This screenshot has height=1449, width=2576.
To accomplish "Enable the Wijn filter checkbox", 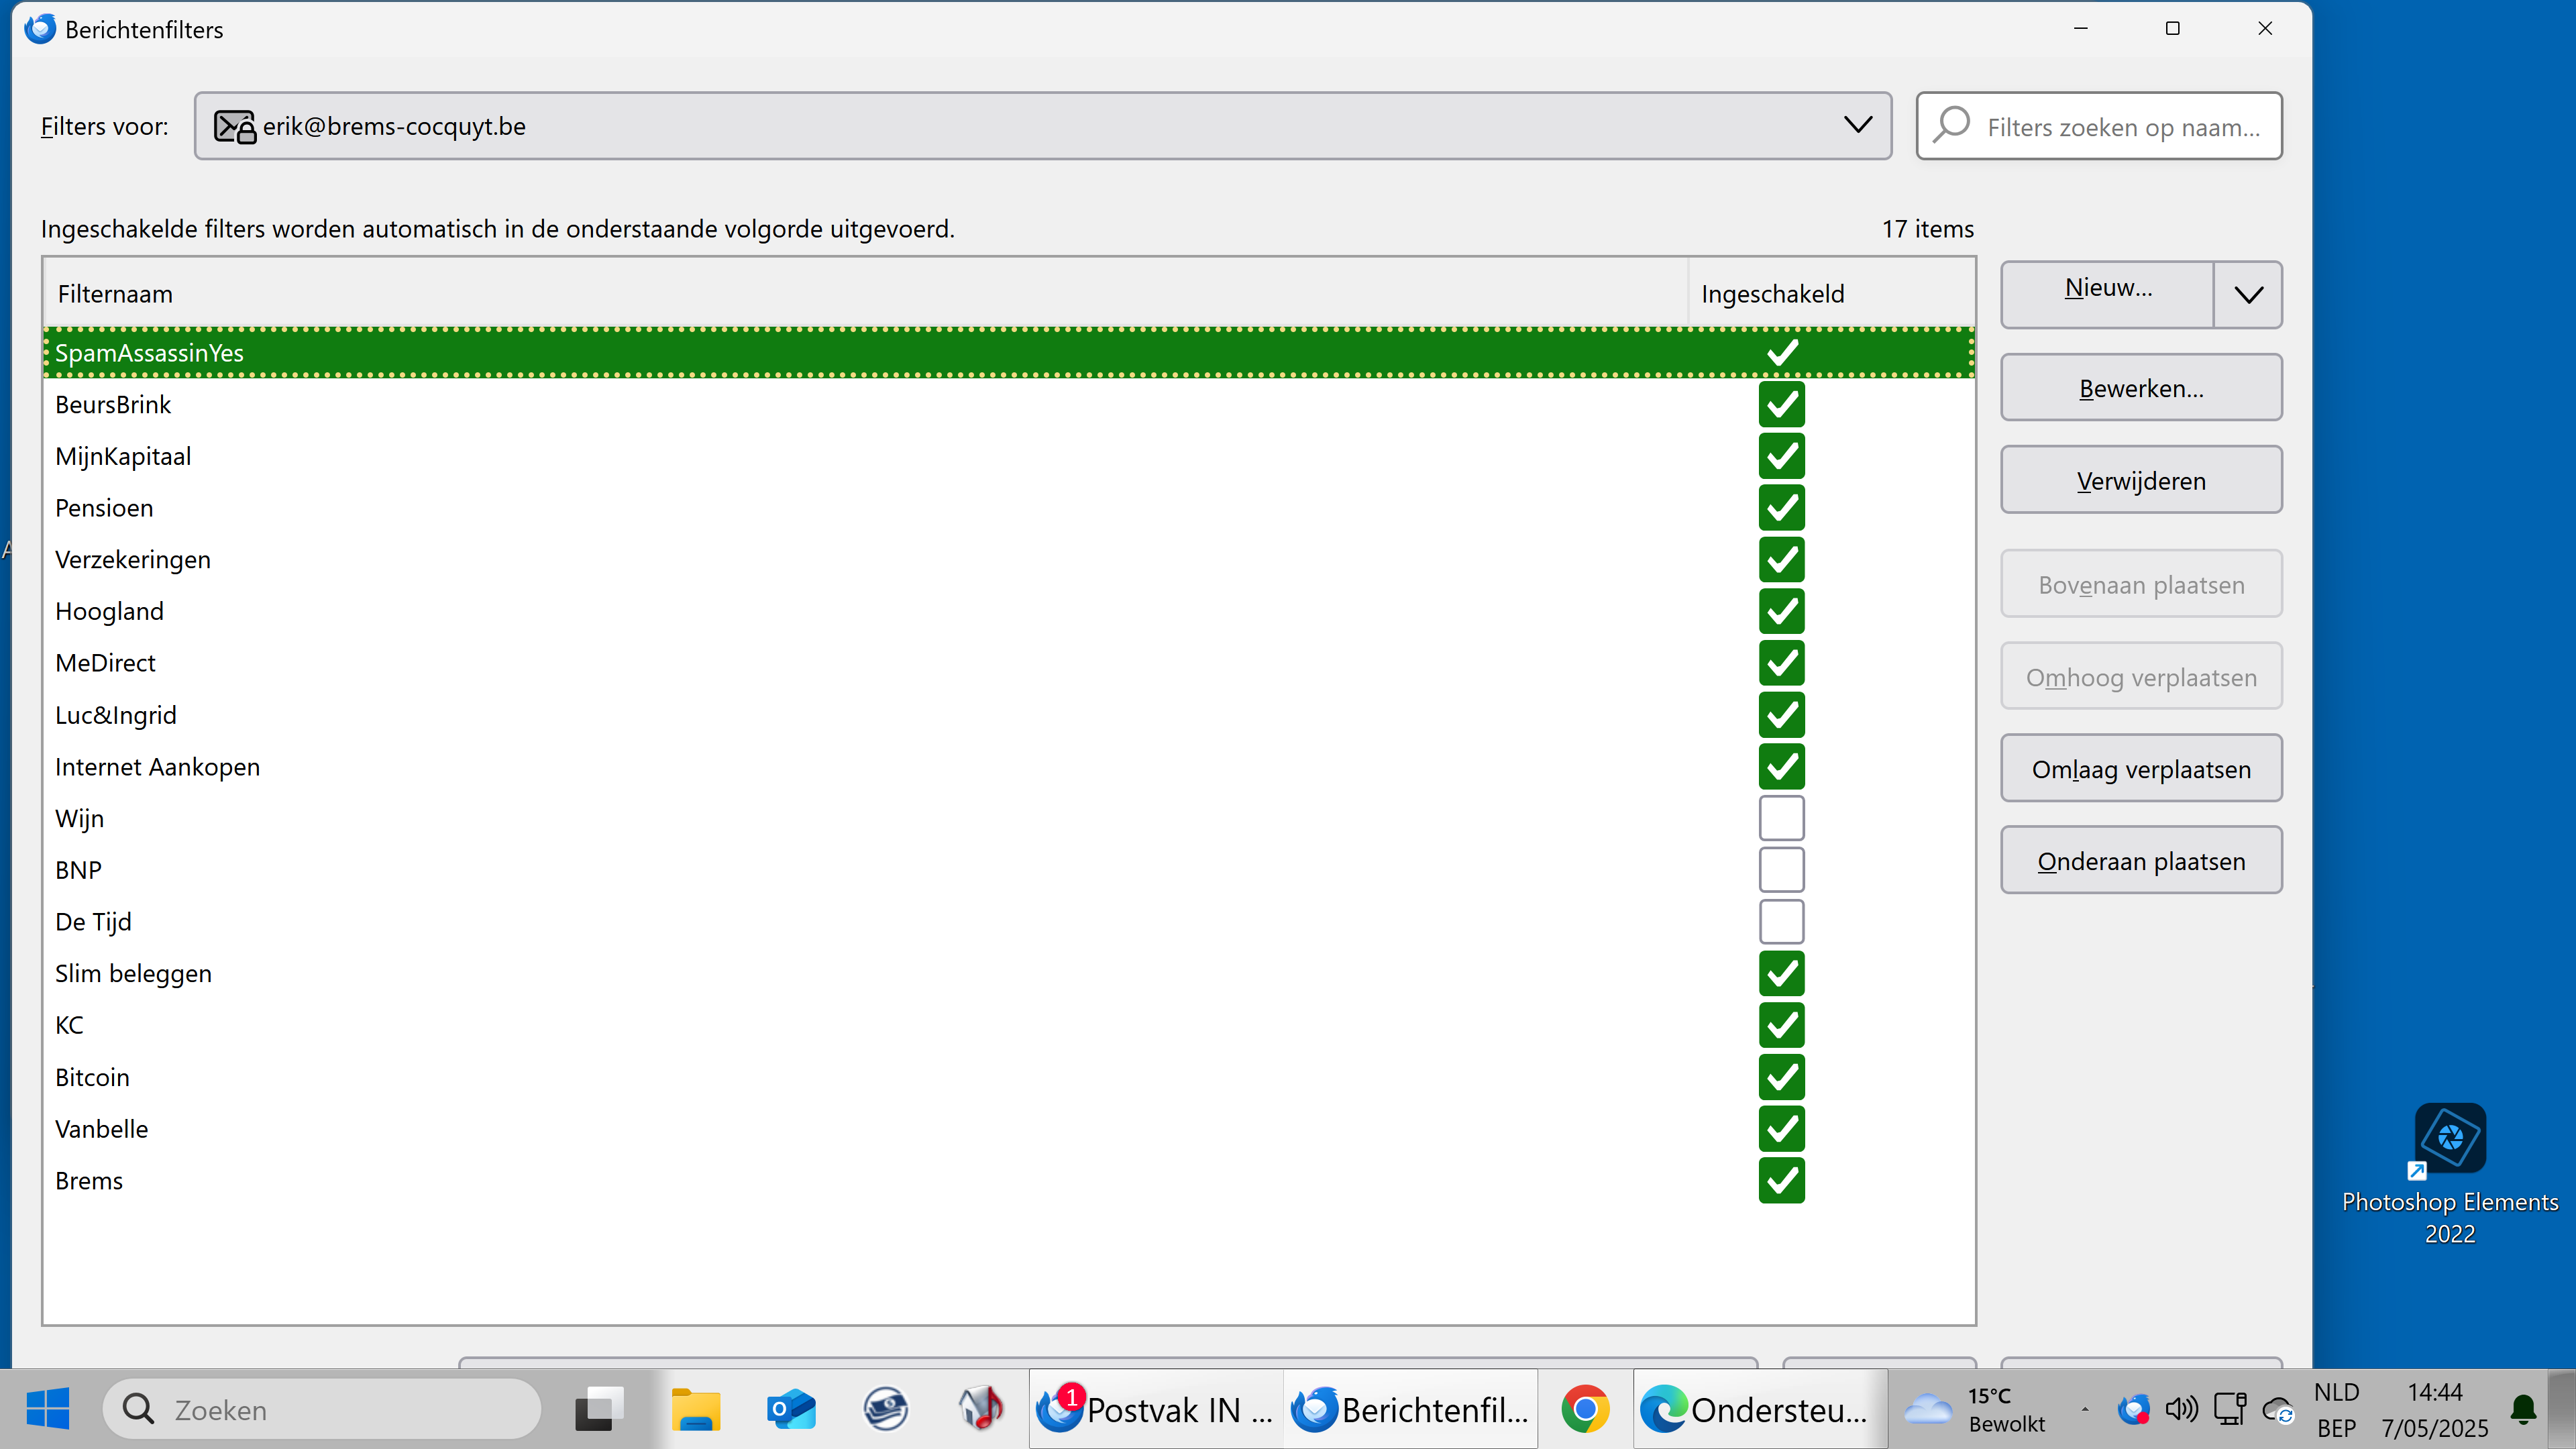I will (1781, 818).
